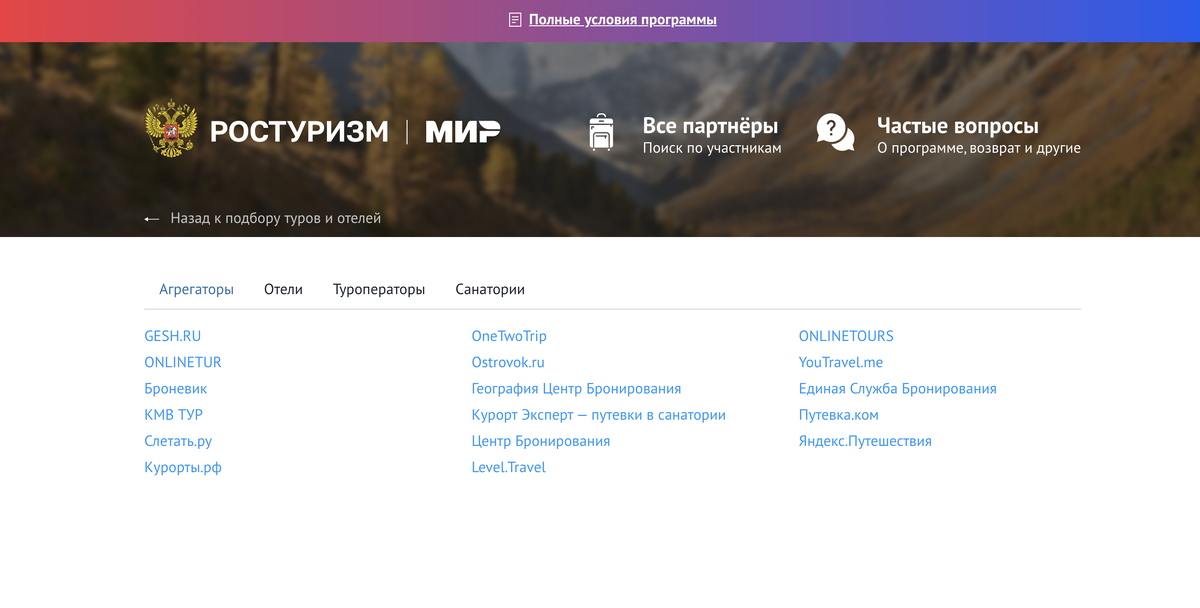Click the standalone Центр Бронирования link
1200x608 pixels.
(540, 441)
